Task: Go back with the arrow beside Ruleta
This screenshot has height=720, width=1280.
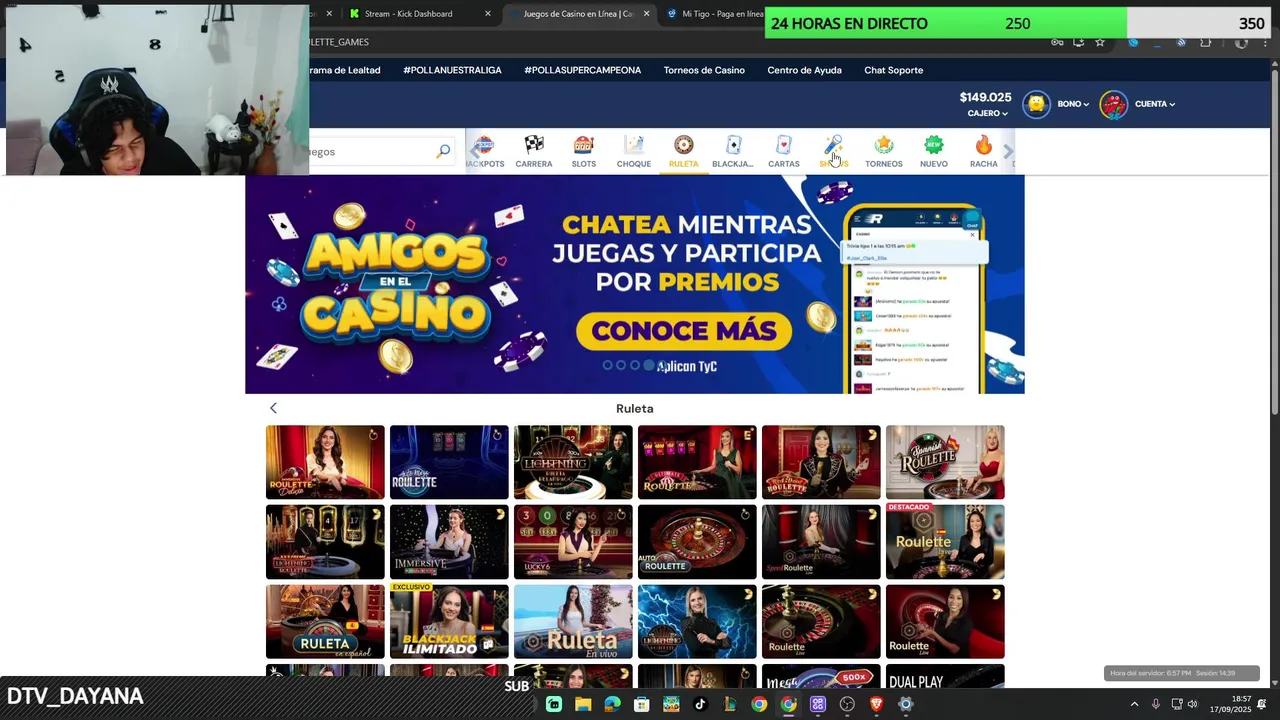Action: coord(273,408)
